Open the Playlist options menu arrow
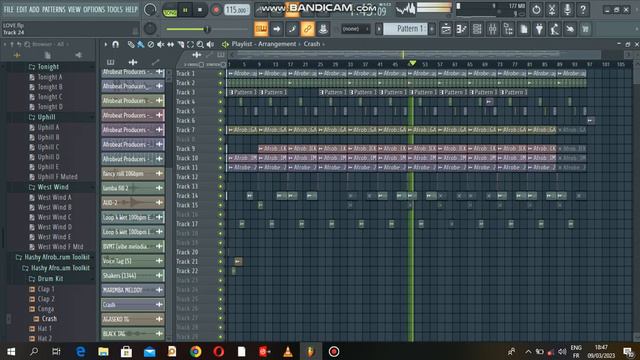The height and width of the screenshot is (360, 640). point(106,44)
